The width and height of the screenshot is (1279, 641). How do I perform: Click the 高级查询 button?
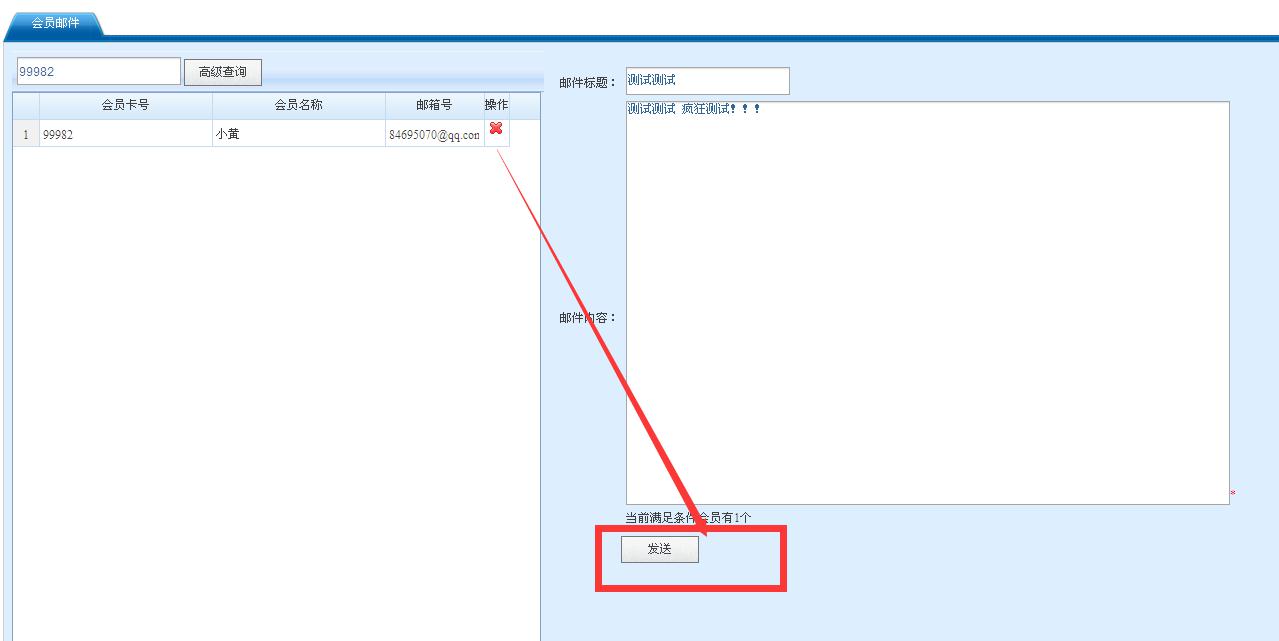pyautogui.click(x=222, y=72)
